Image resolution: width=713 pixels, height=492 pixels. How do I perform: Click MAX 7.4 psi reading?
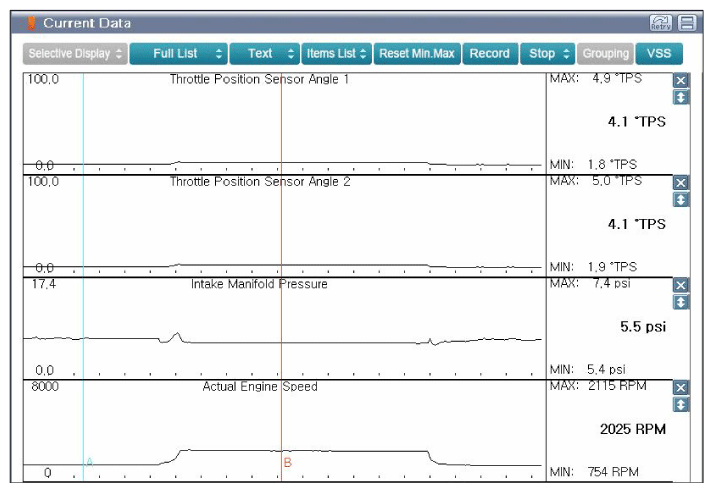pos(590,283)
